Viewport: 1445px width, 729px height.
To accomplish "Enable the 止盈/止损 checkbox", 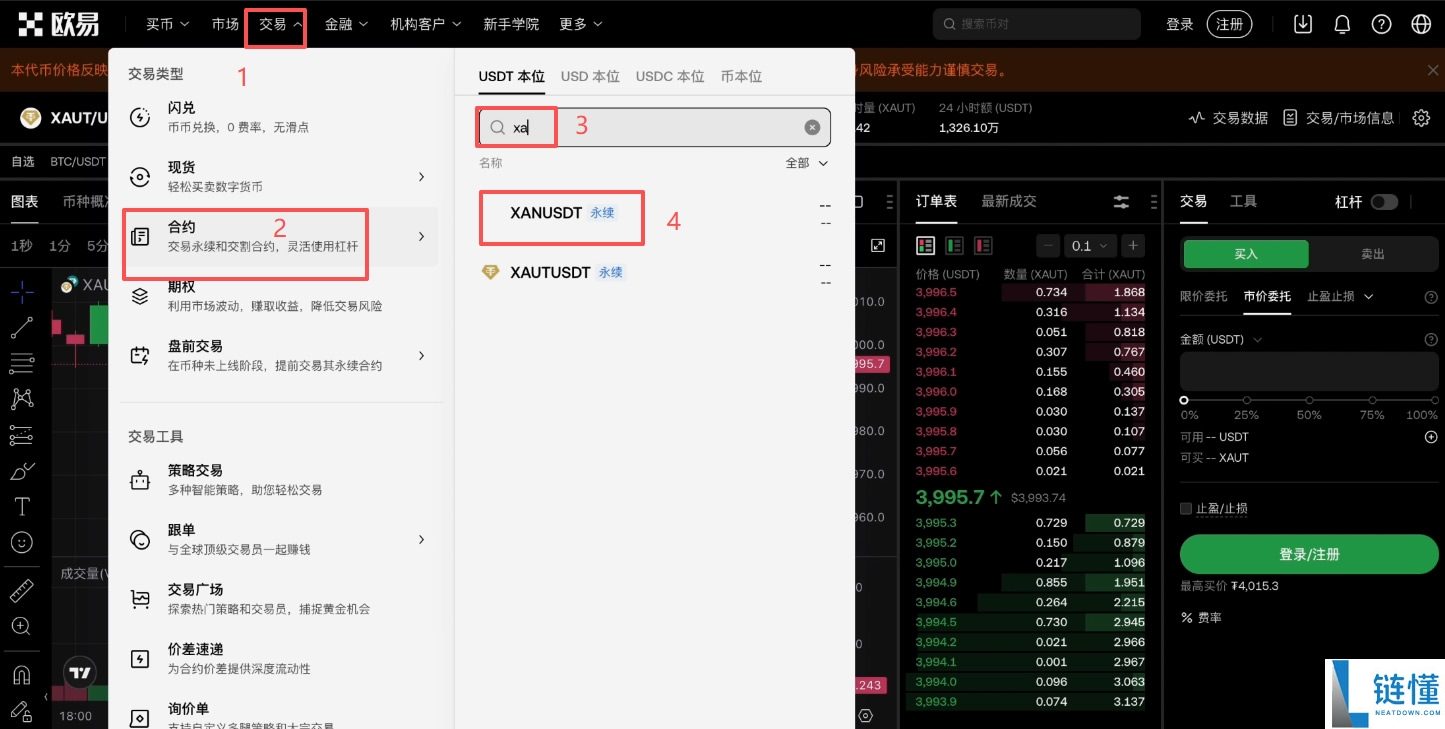I will click(1186, 509).
